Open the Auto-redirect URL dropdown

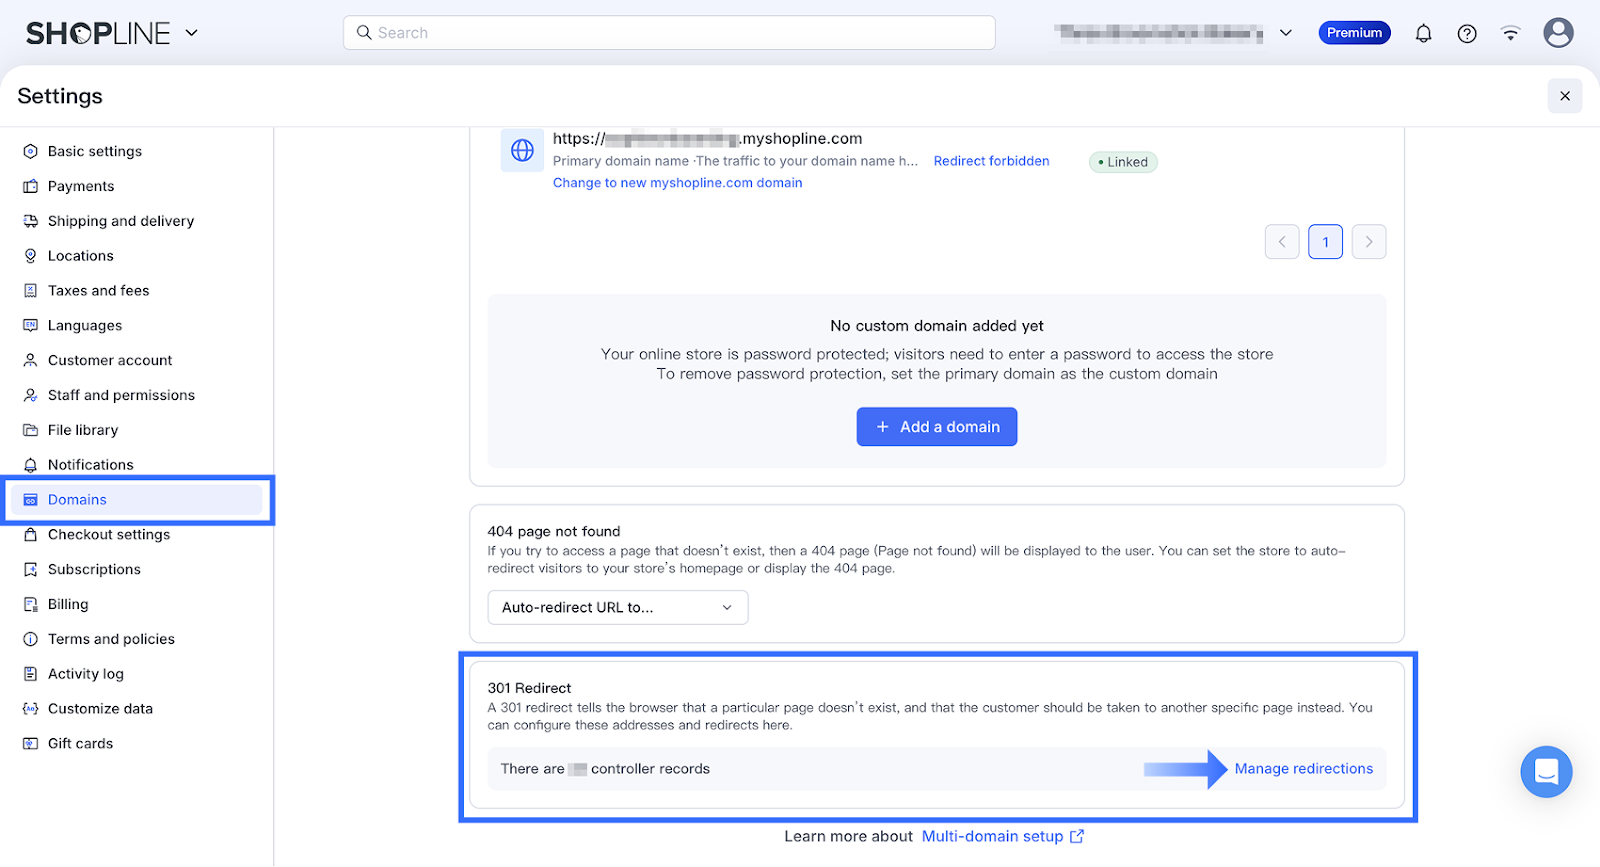[x=617, y=607]
